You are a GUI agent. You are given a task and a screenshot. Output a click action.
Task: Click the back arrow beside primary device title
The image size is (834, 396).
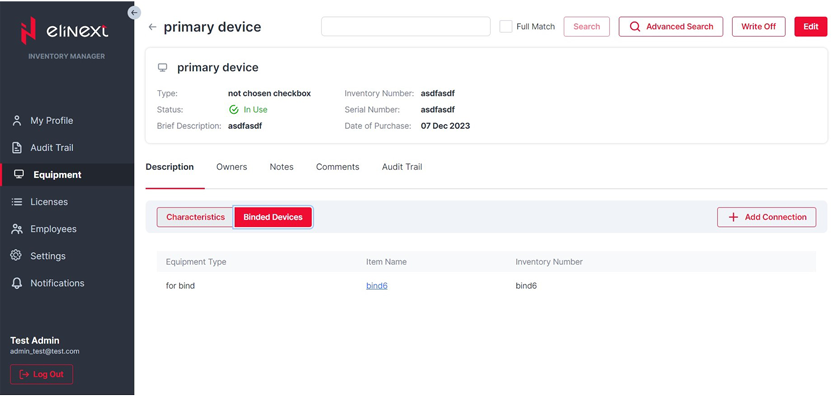(x=153, y=27)
